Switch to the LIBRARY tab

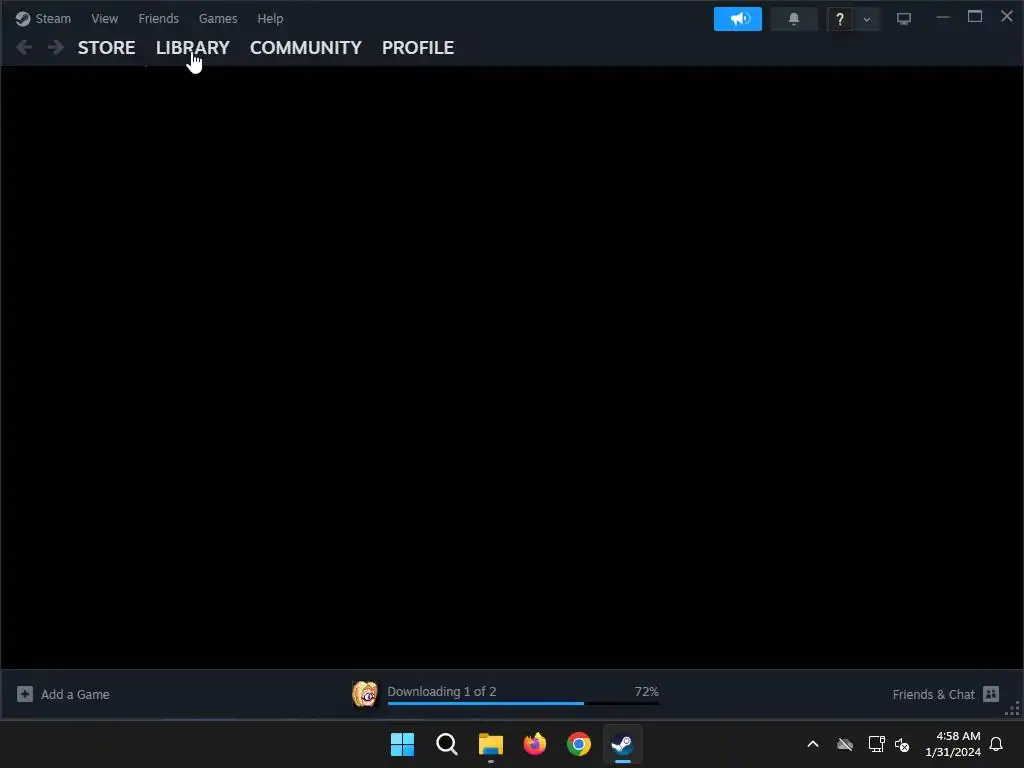pos(193,48)
